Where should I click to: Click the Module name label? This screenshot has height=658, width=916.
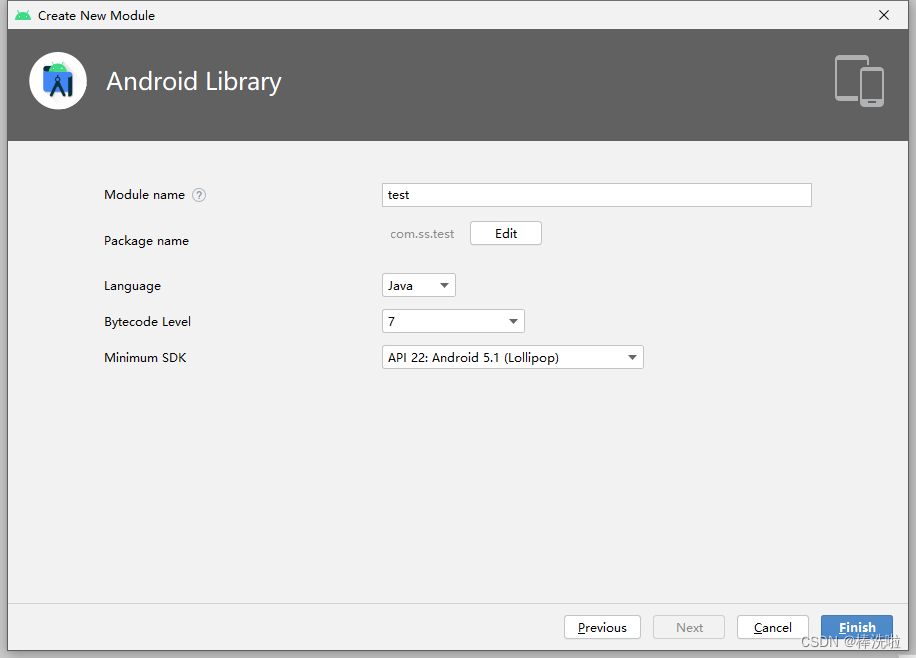[x=144, y=195]
